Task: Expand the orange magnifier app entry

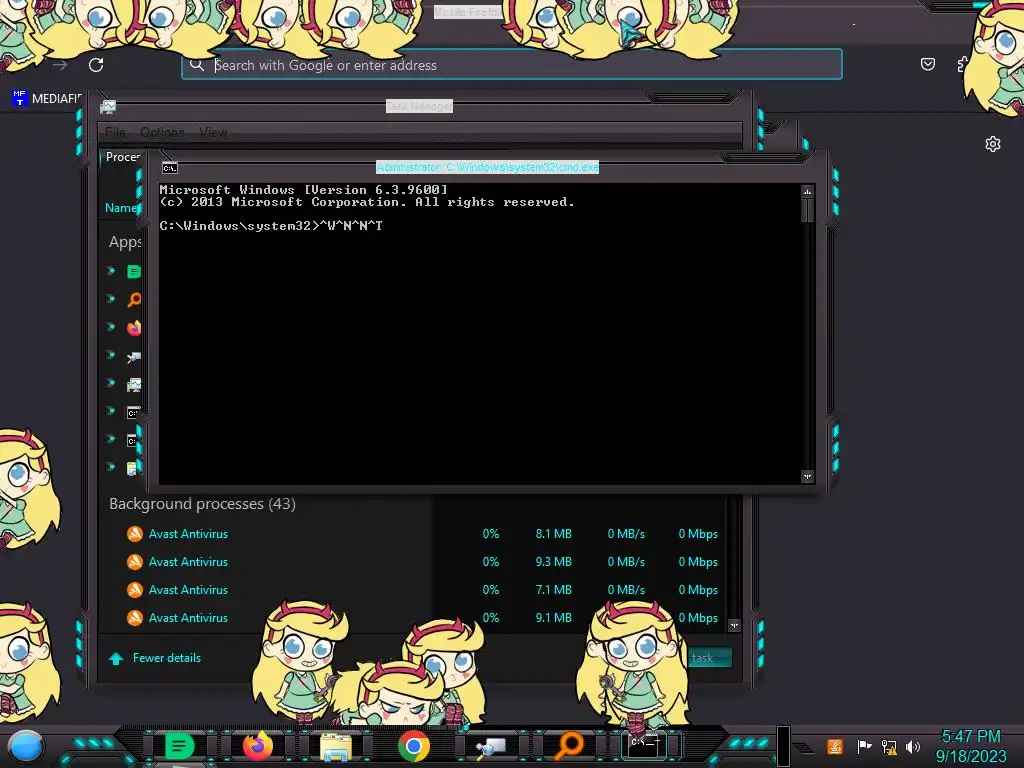Action: coord(110,298)
